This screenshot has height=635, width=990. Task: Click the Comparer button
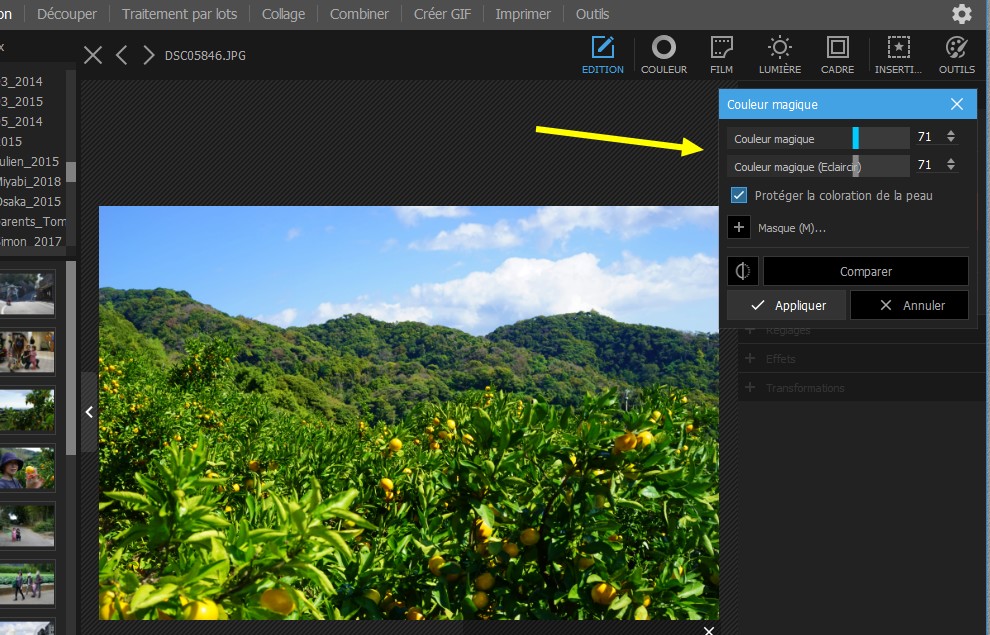[866, 271]
